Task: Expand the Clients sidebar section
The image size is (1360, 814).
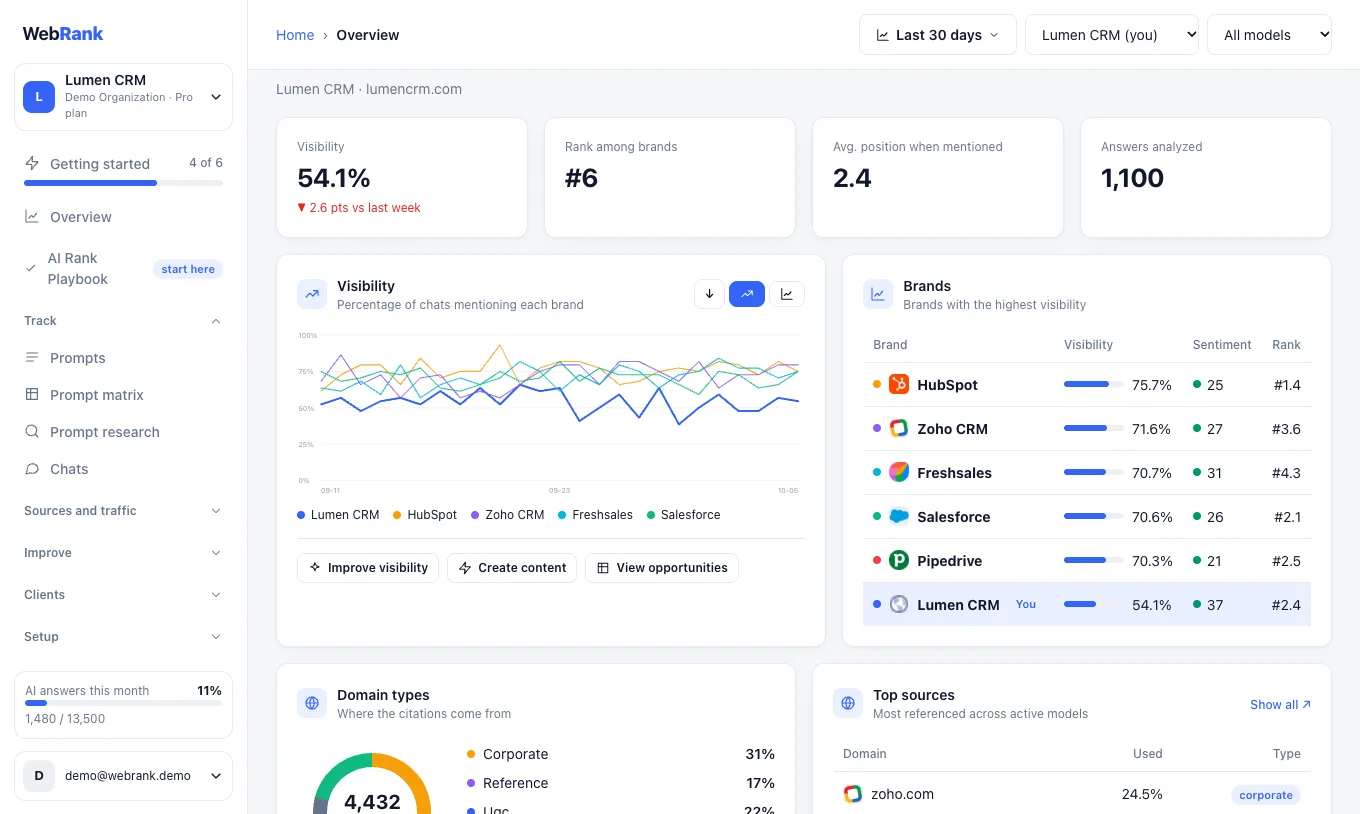Action: [x=123, y=595]
